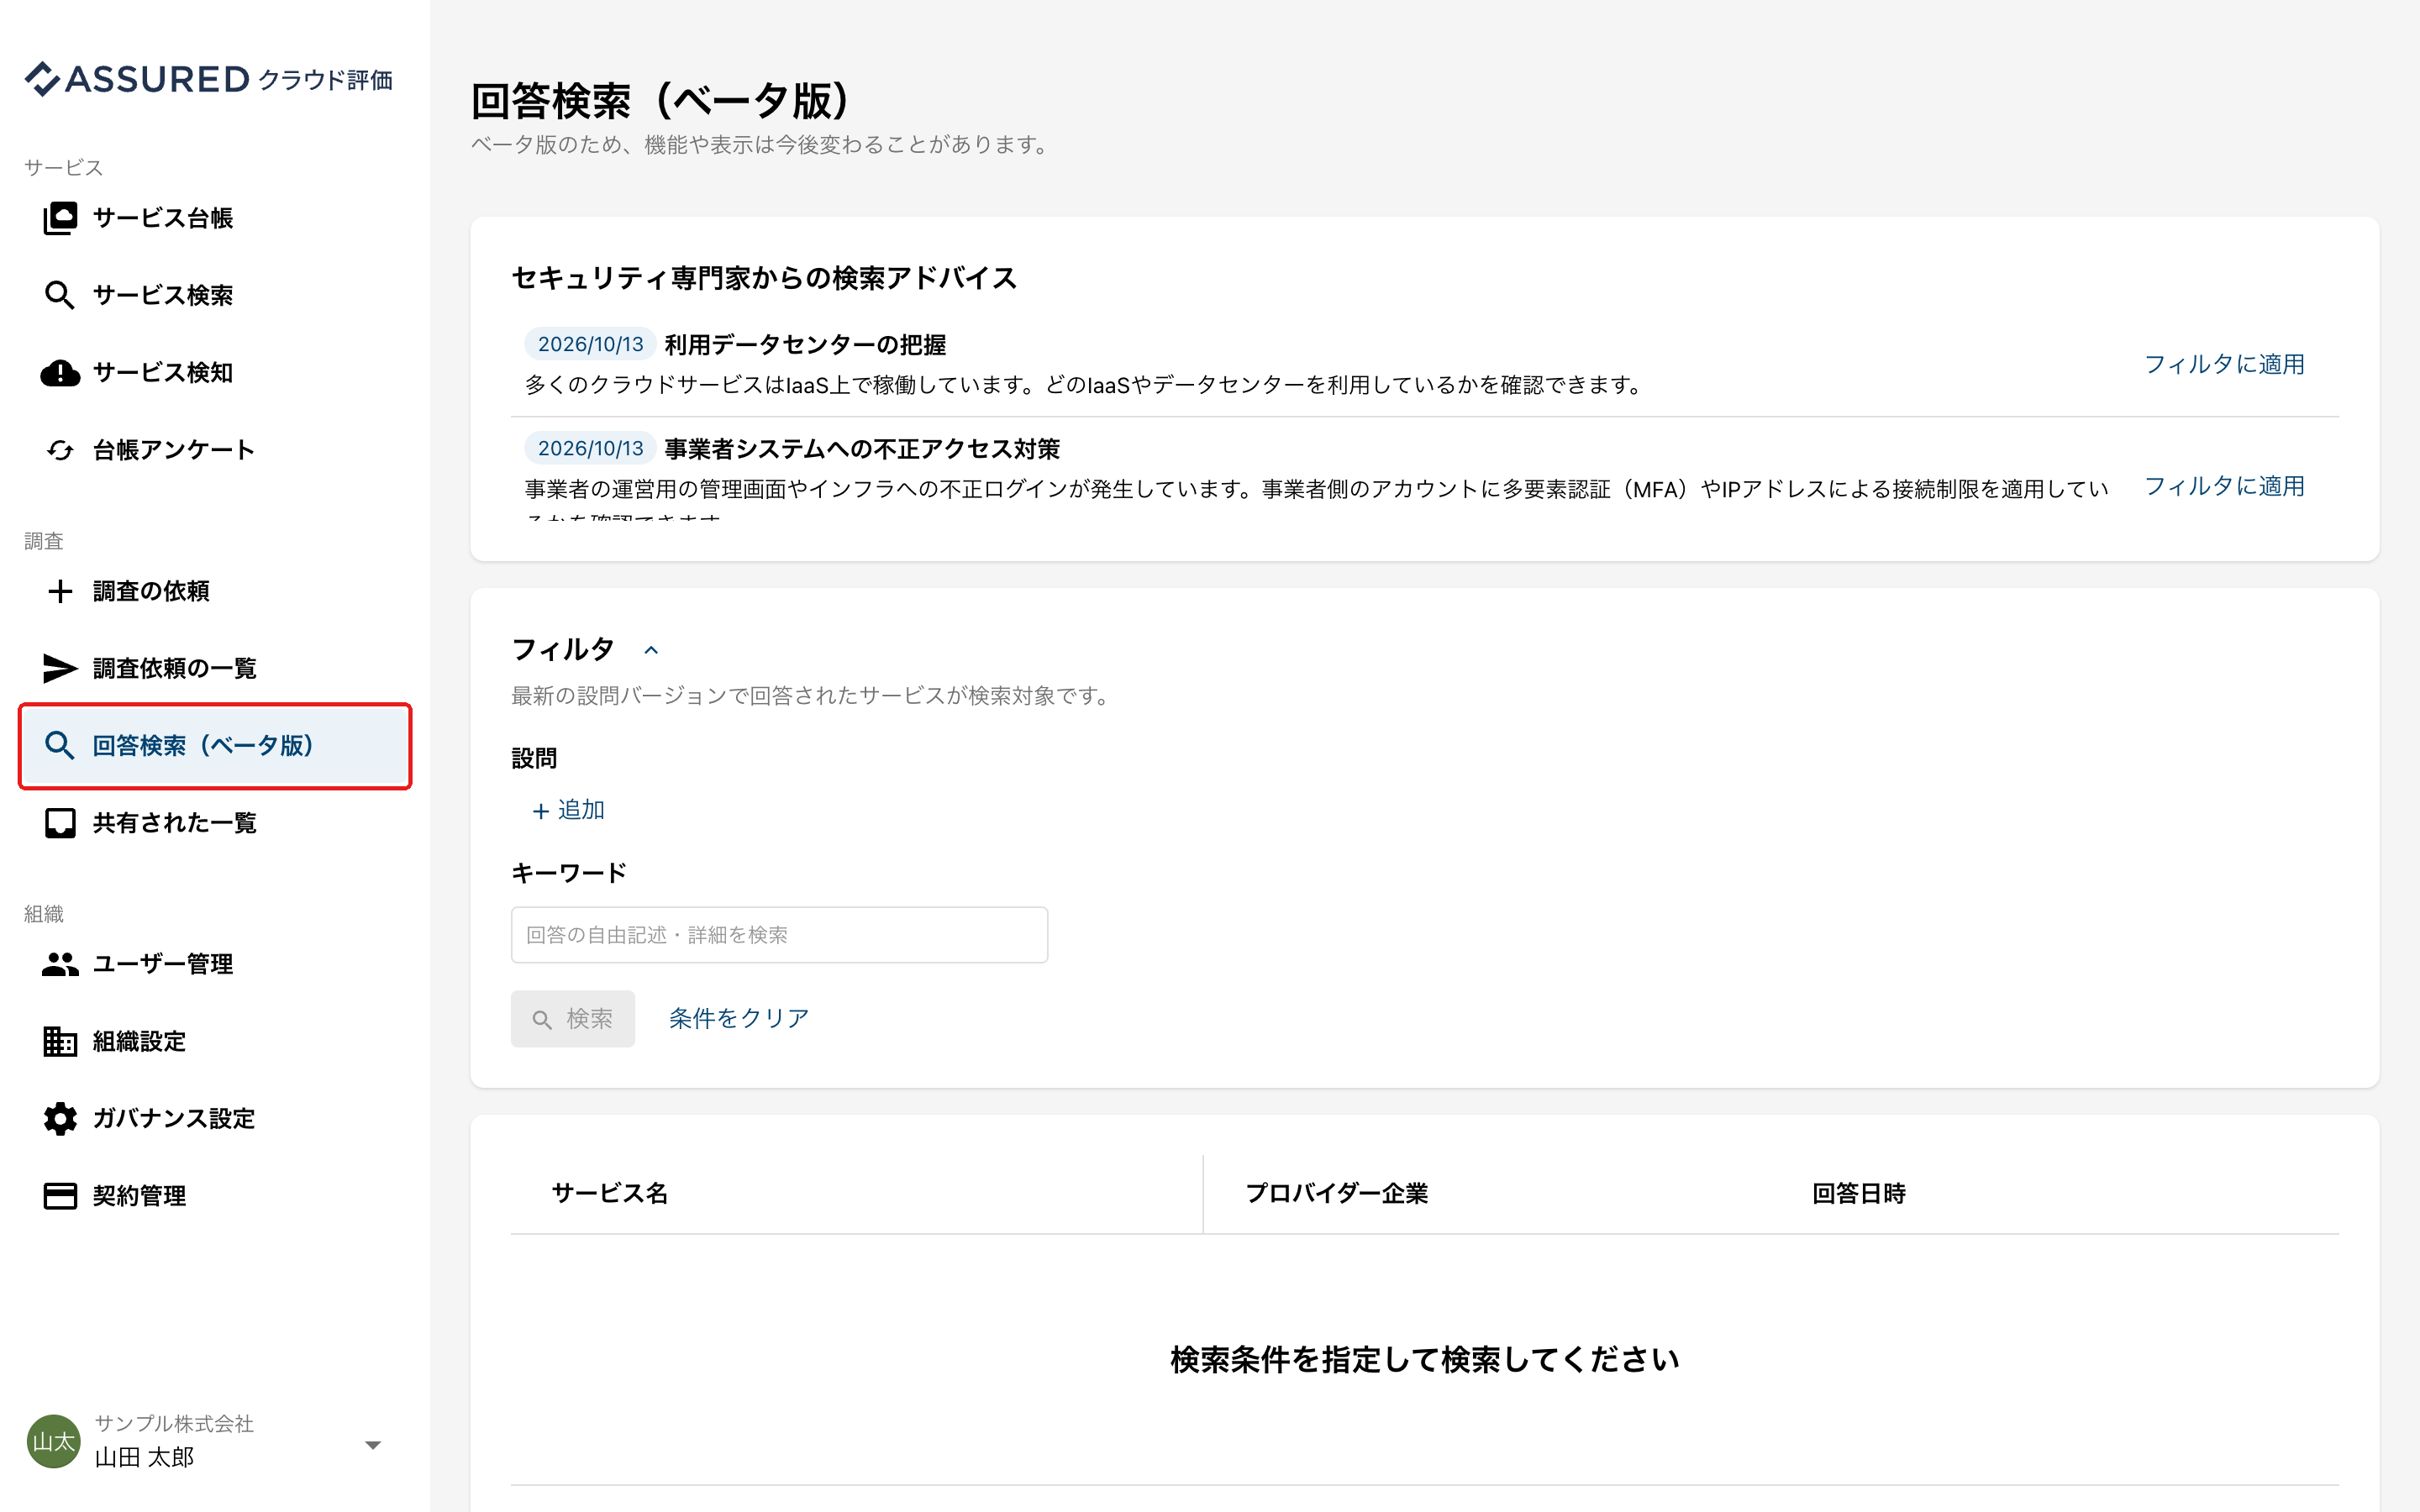Click the ガバナンス設定 gear icon
The height and width of the screenshot is (1512, 2420).
60,1118
